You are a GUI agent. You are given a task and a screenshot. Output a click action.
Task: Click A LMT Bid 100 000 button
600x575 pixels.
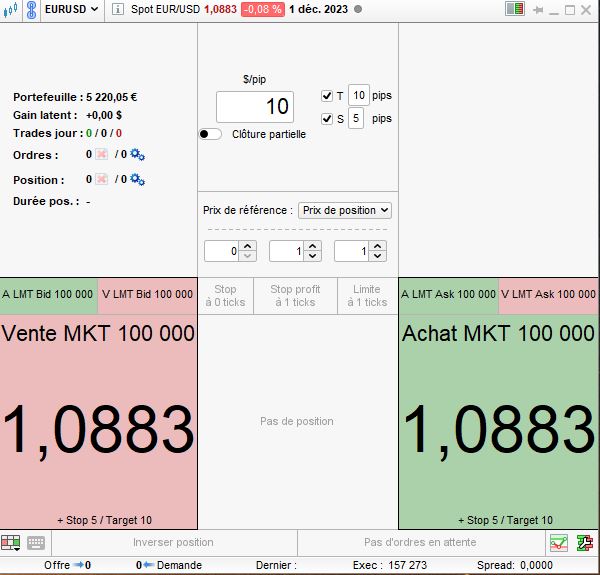[49, 296]
